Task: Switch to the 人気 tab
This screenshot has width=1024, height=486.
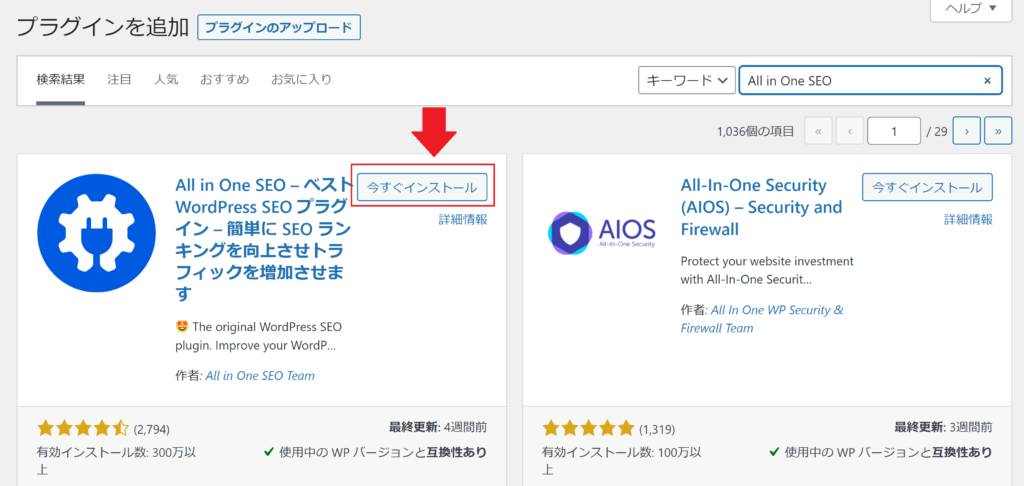Action: (x=166, y=80)
